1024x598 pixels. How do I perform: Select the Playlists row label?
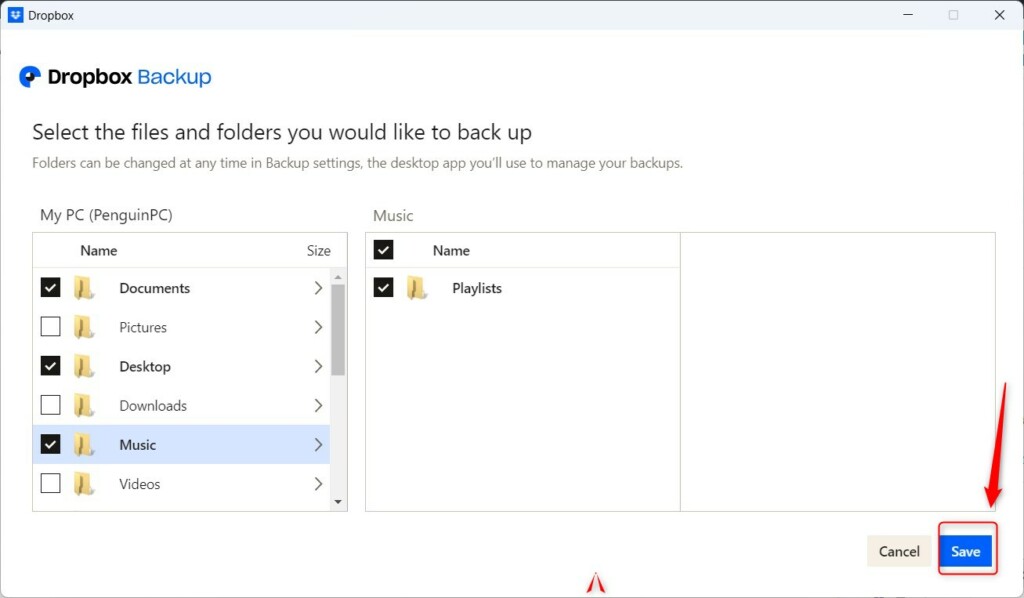tap(477, 289)
